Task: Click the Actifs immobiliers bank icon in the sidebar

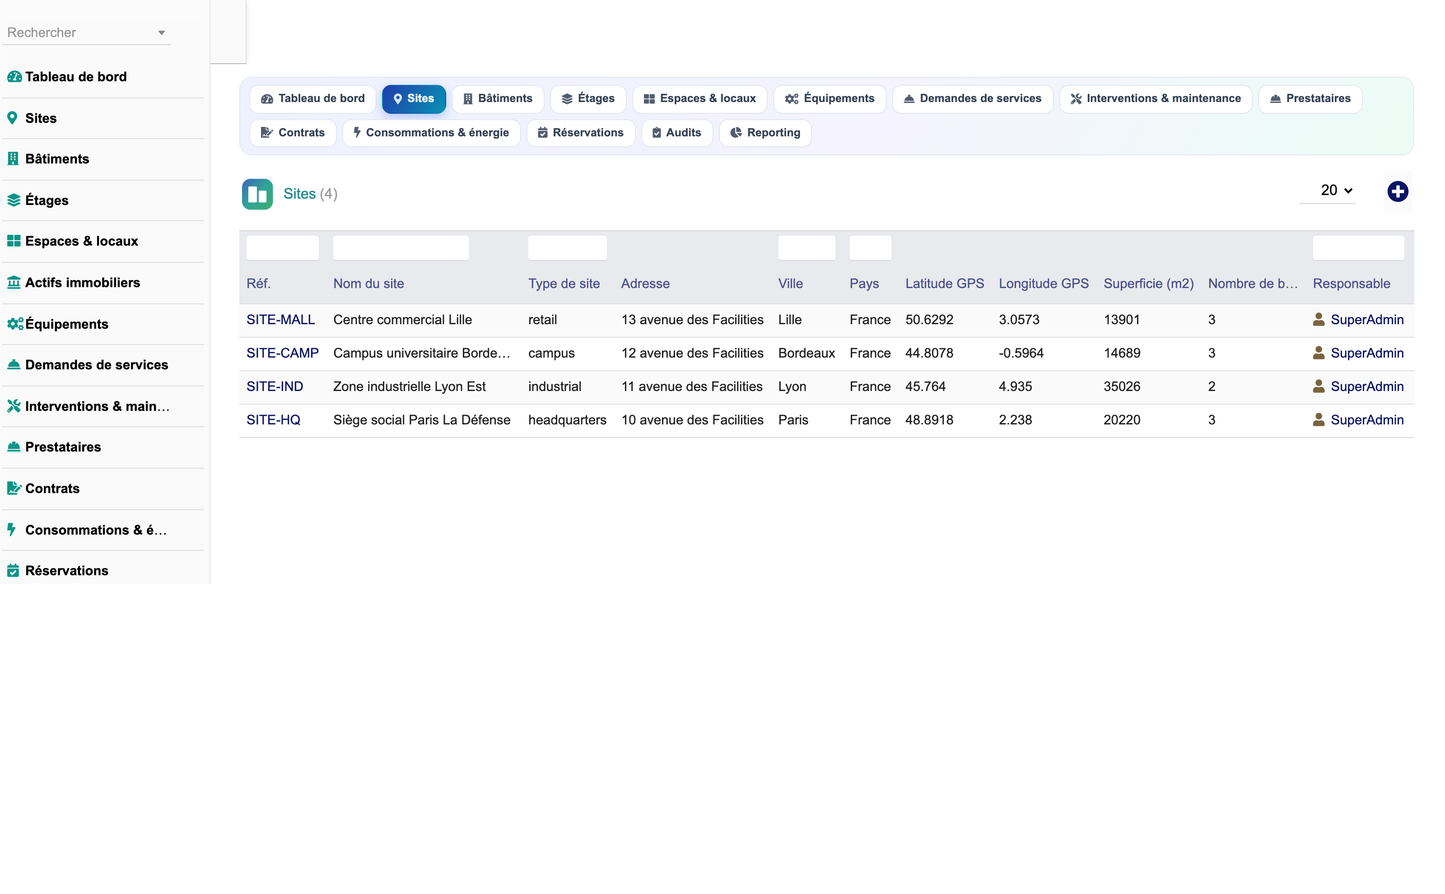Action: [14, 283]
